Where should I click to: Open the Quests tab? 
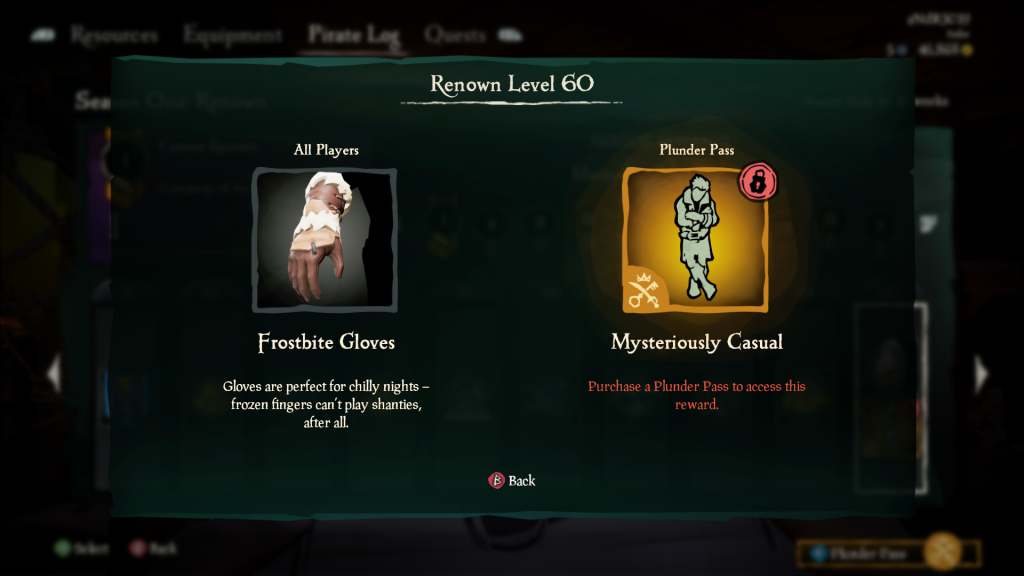pos(455,35)
